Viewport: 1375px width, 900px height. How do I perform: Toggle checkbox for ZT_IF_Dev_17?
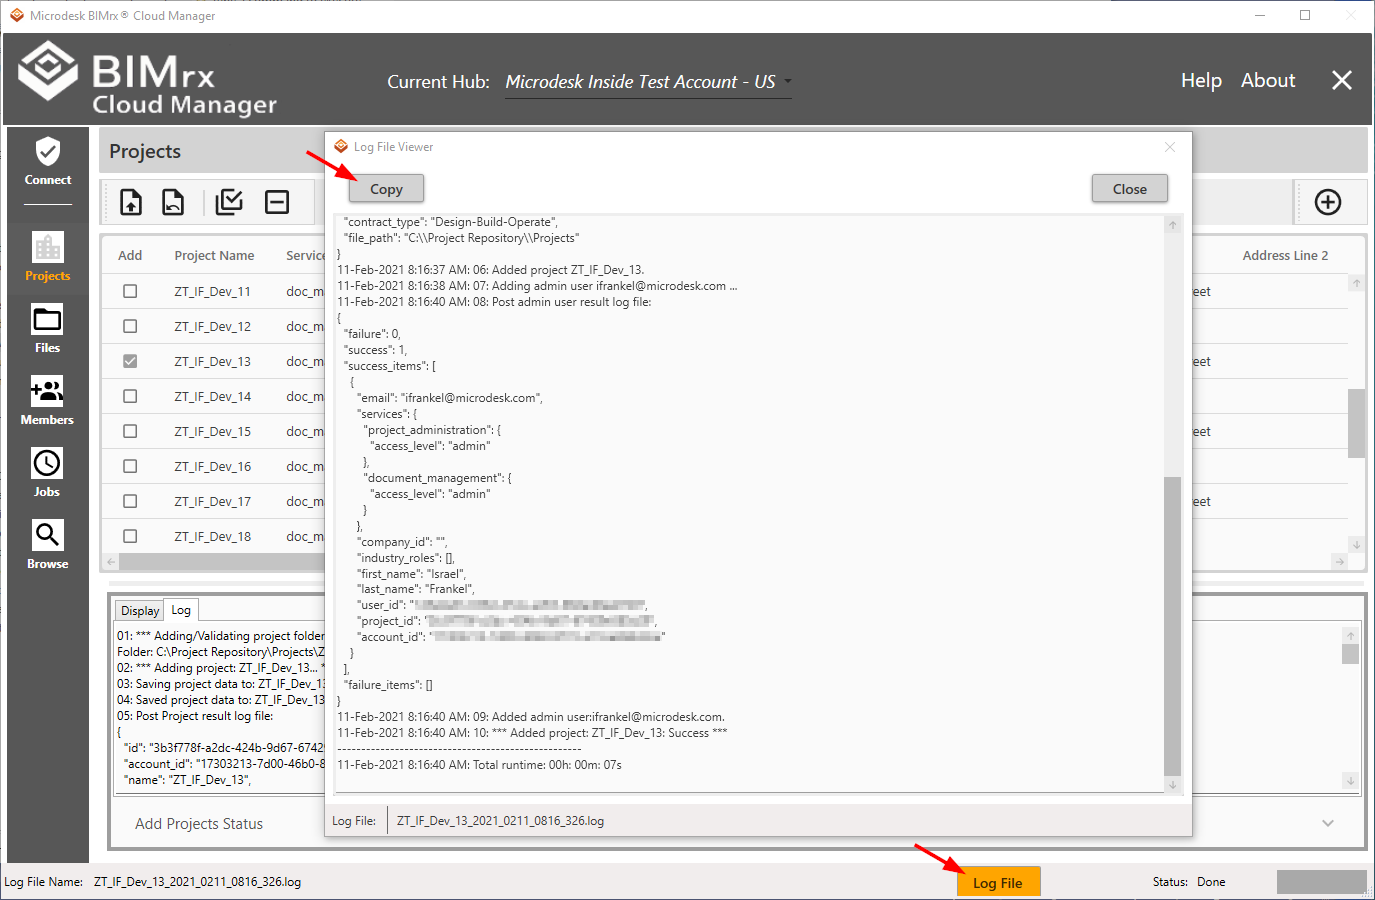coord(130,501)
